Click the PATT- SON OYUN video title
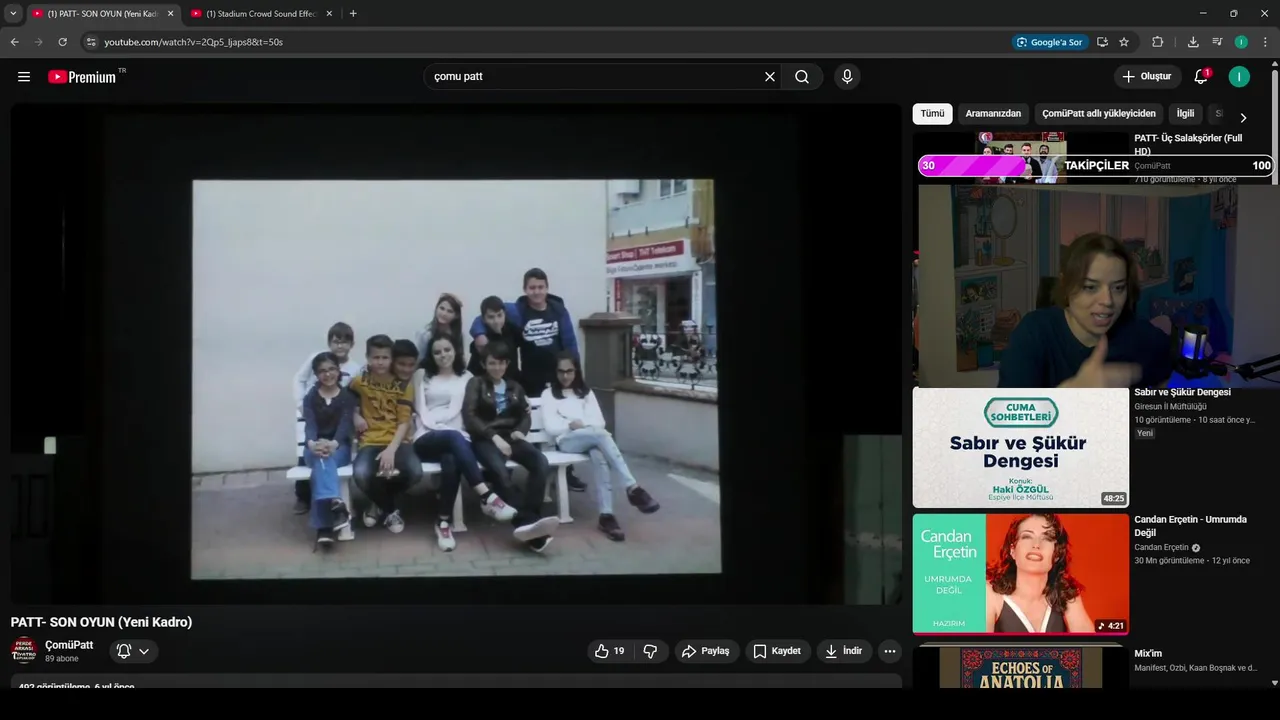This screenshot has height=720, width=1280. pos(101,622)
